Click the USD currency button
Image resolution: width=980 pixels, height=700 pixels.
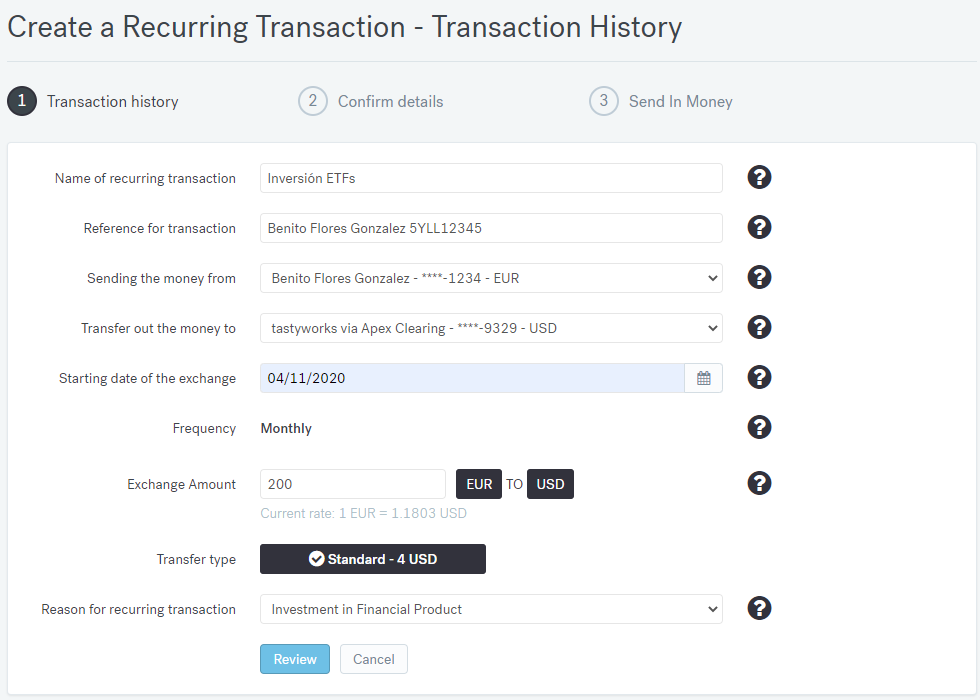tap(550, 484)
